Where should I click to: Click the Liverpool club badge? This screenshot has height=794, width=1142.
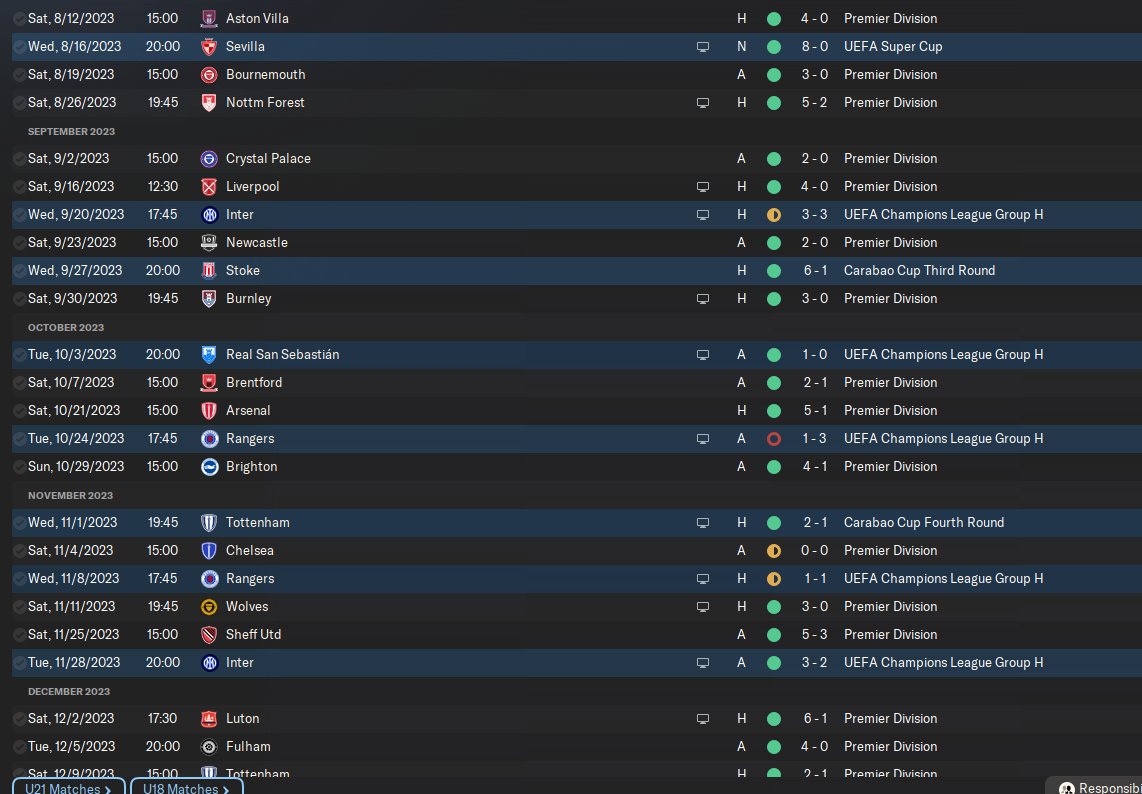coord(209,186)
